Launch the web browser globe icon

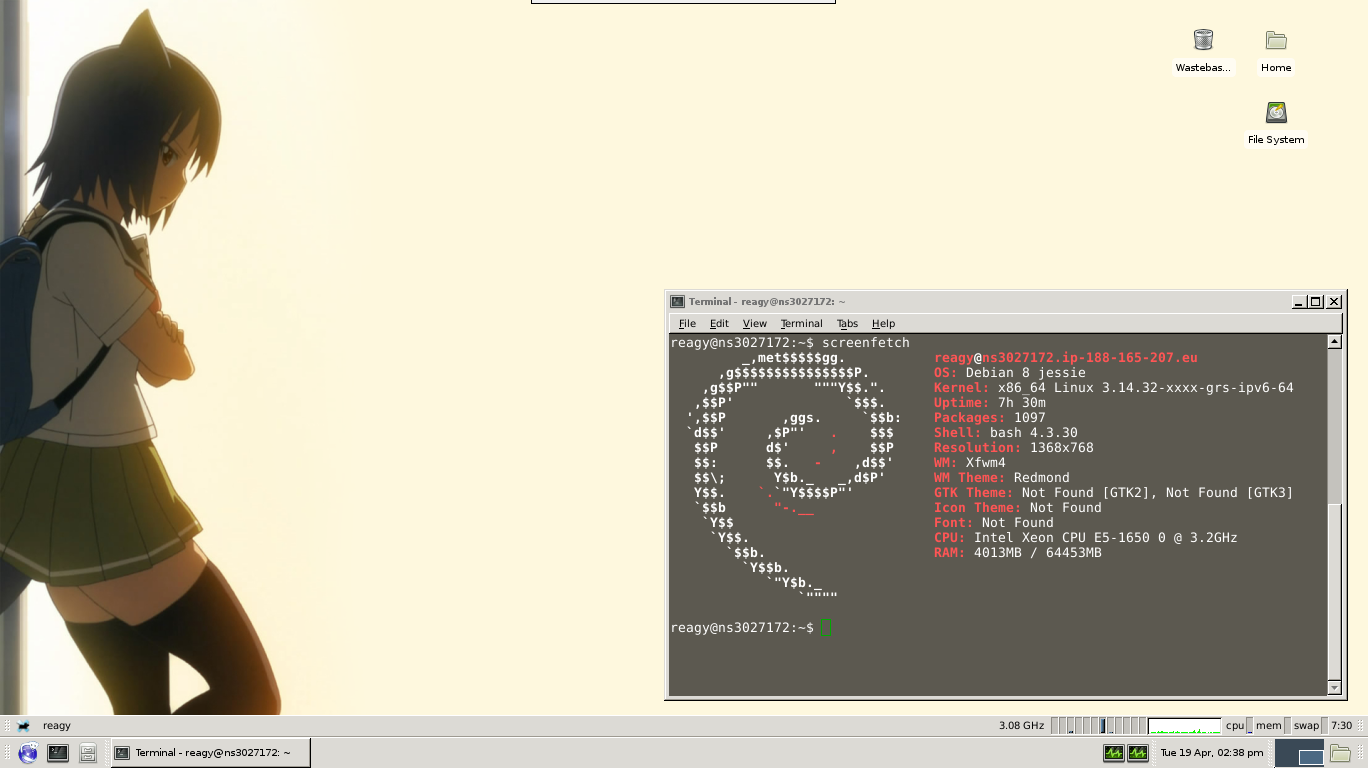[x=28, y=753]
